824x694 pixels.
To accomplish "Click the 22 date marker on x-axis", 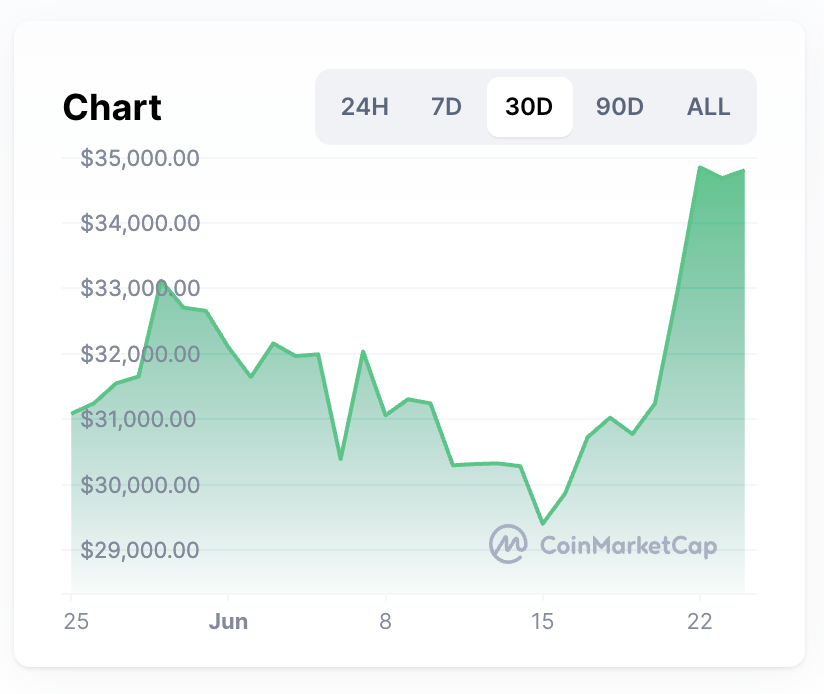I will click(x=700, y=621).
